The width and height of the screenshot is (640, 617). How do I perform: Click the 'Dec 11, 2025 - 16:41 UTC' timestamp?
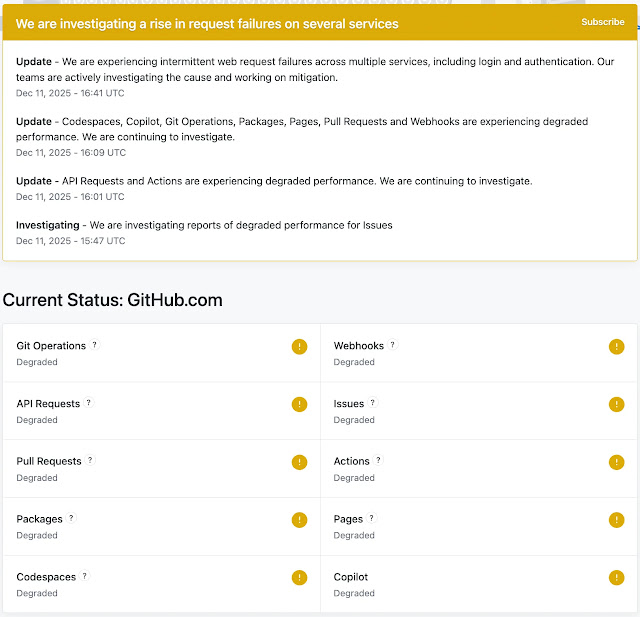pyautogui.click(x=70, y=93)
